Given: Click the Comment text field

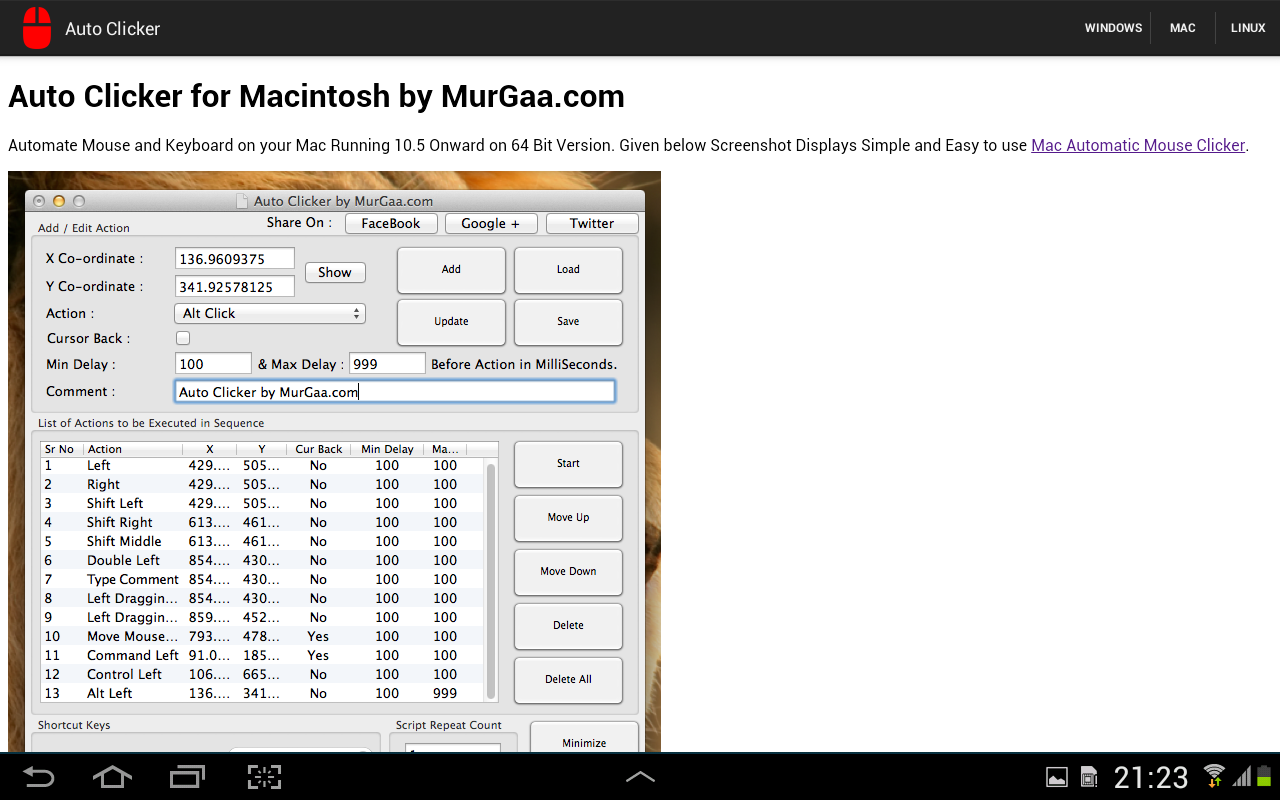Looking at the screenshot, I should 395,392.
